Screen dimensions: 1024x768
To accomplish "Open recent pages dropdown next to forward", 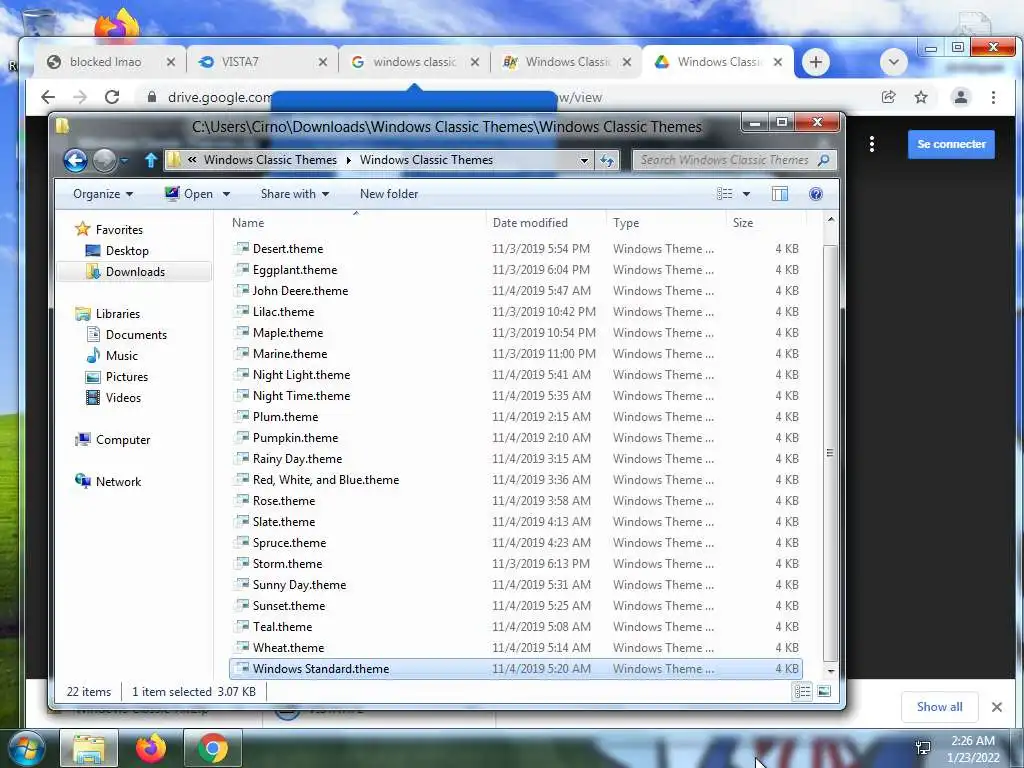I will coord(124,160).
